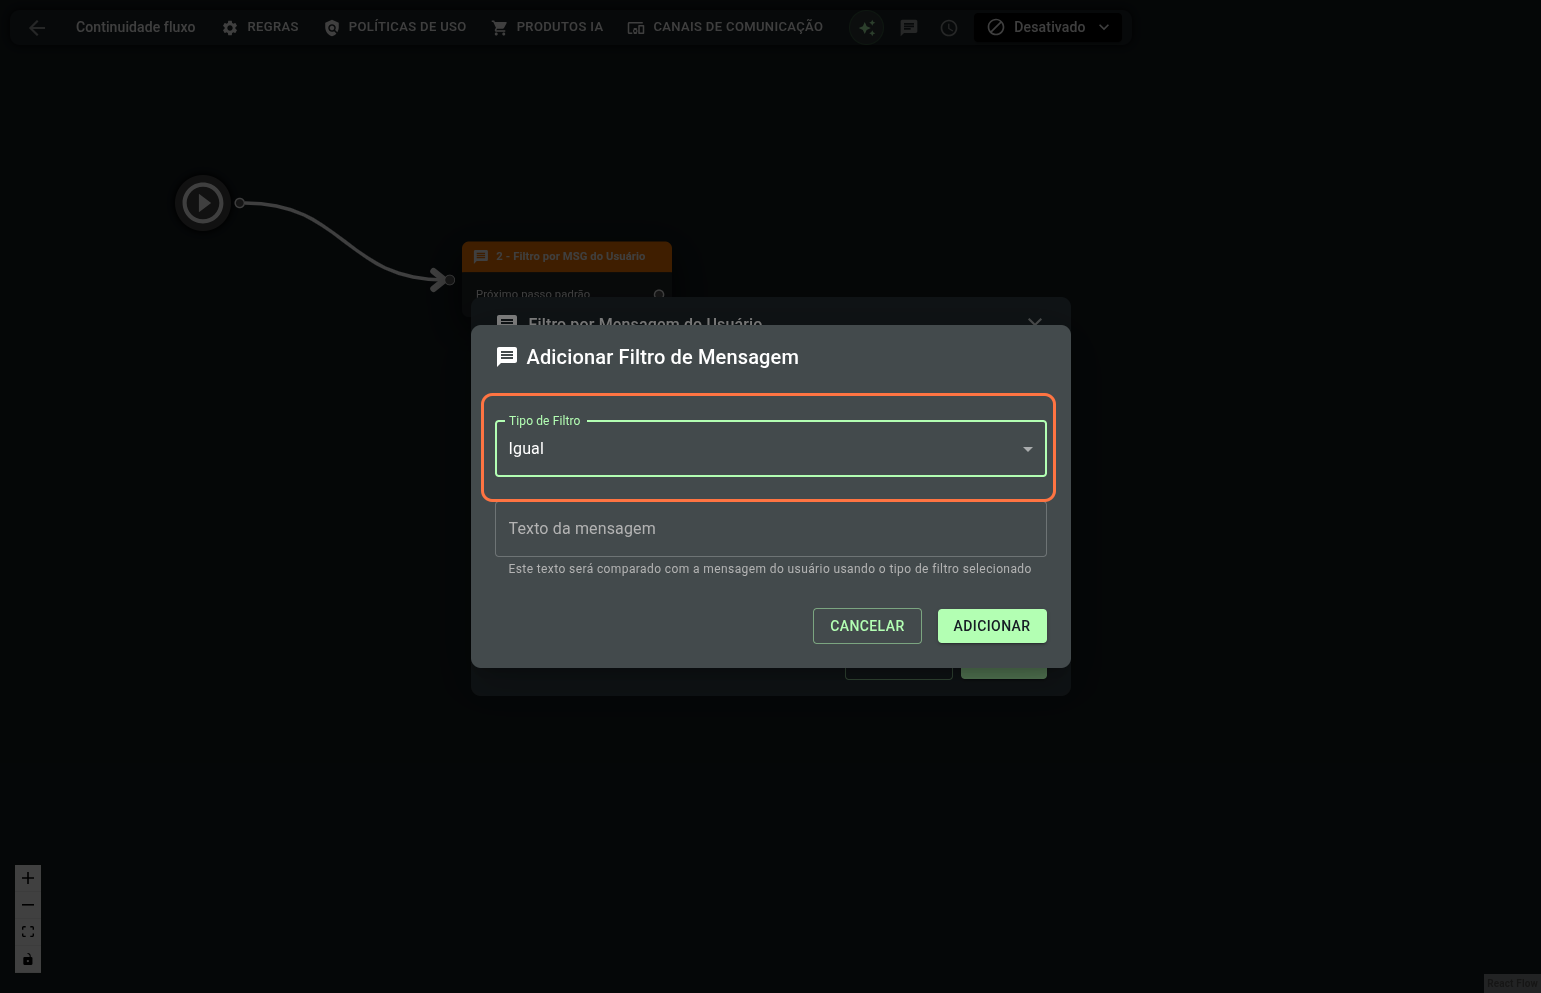
Task: Close the Filtro por Mensagem dialog behind
Action: [x=1035, y=321]
